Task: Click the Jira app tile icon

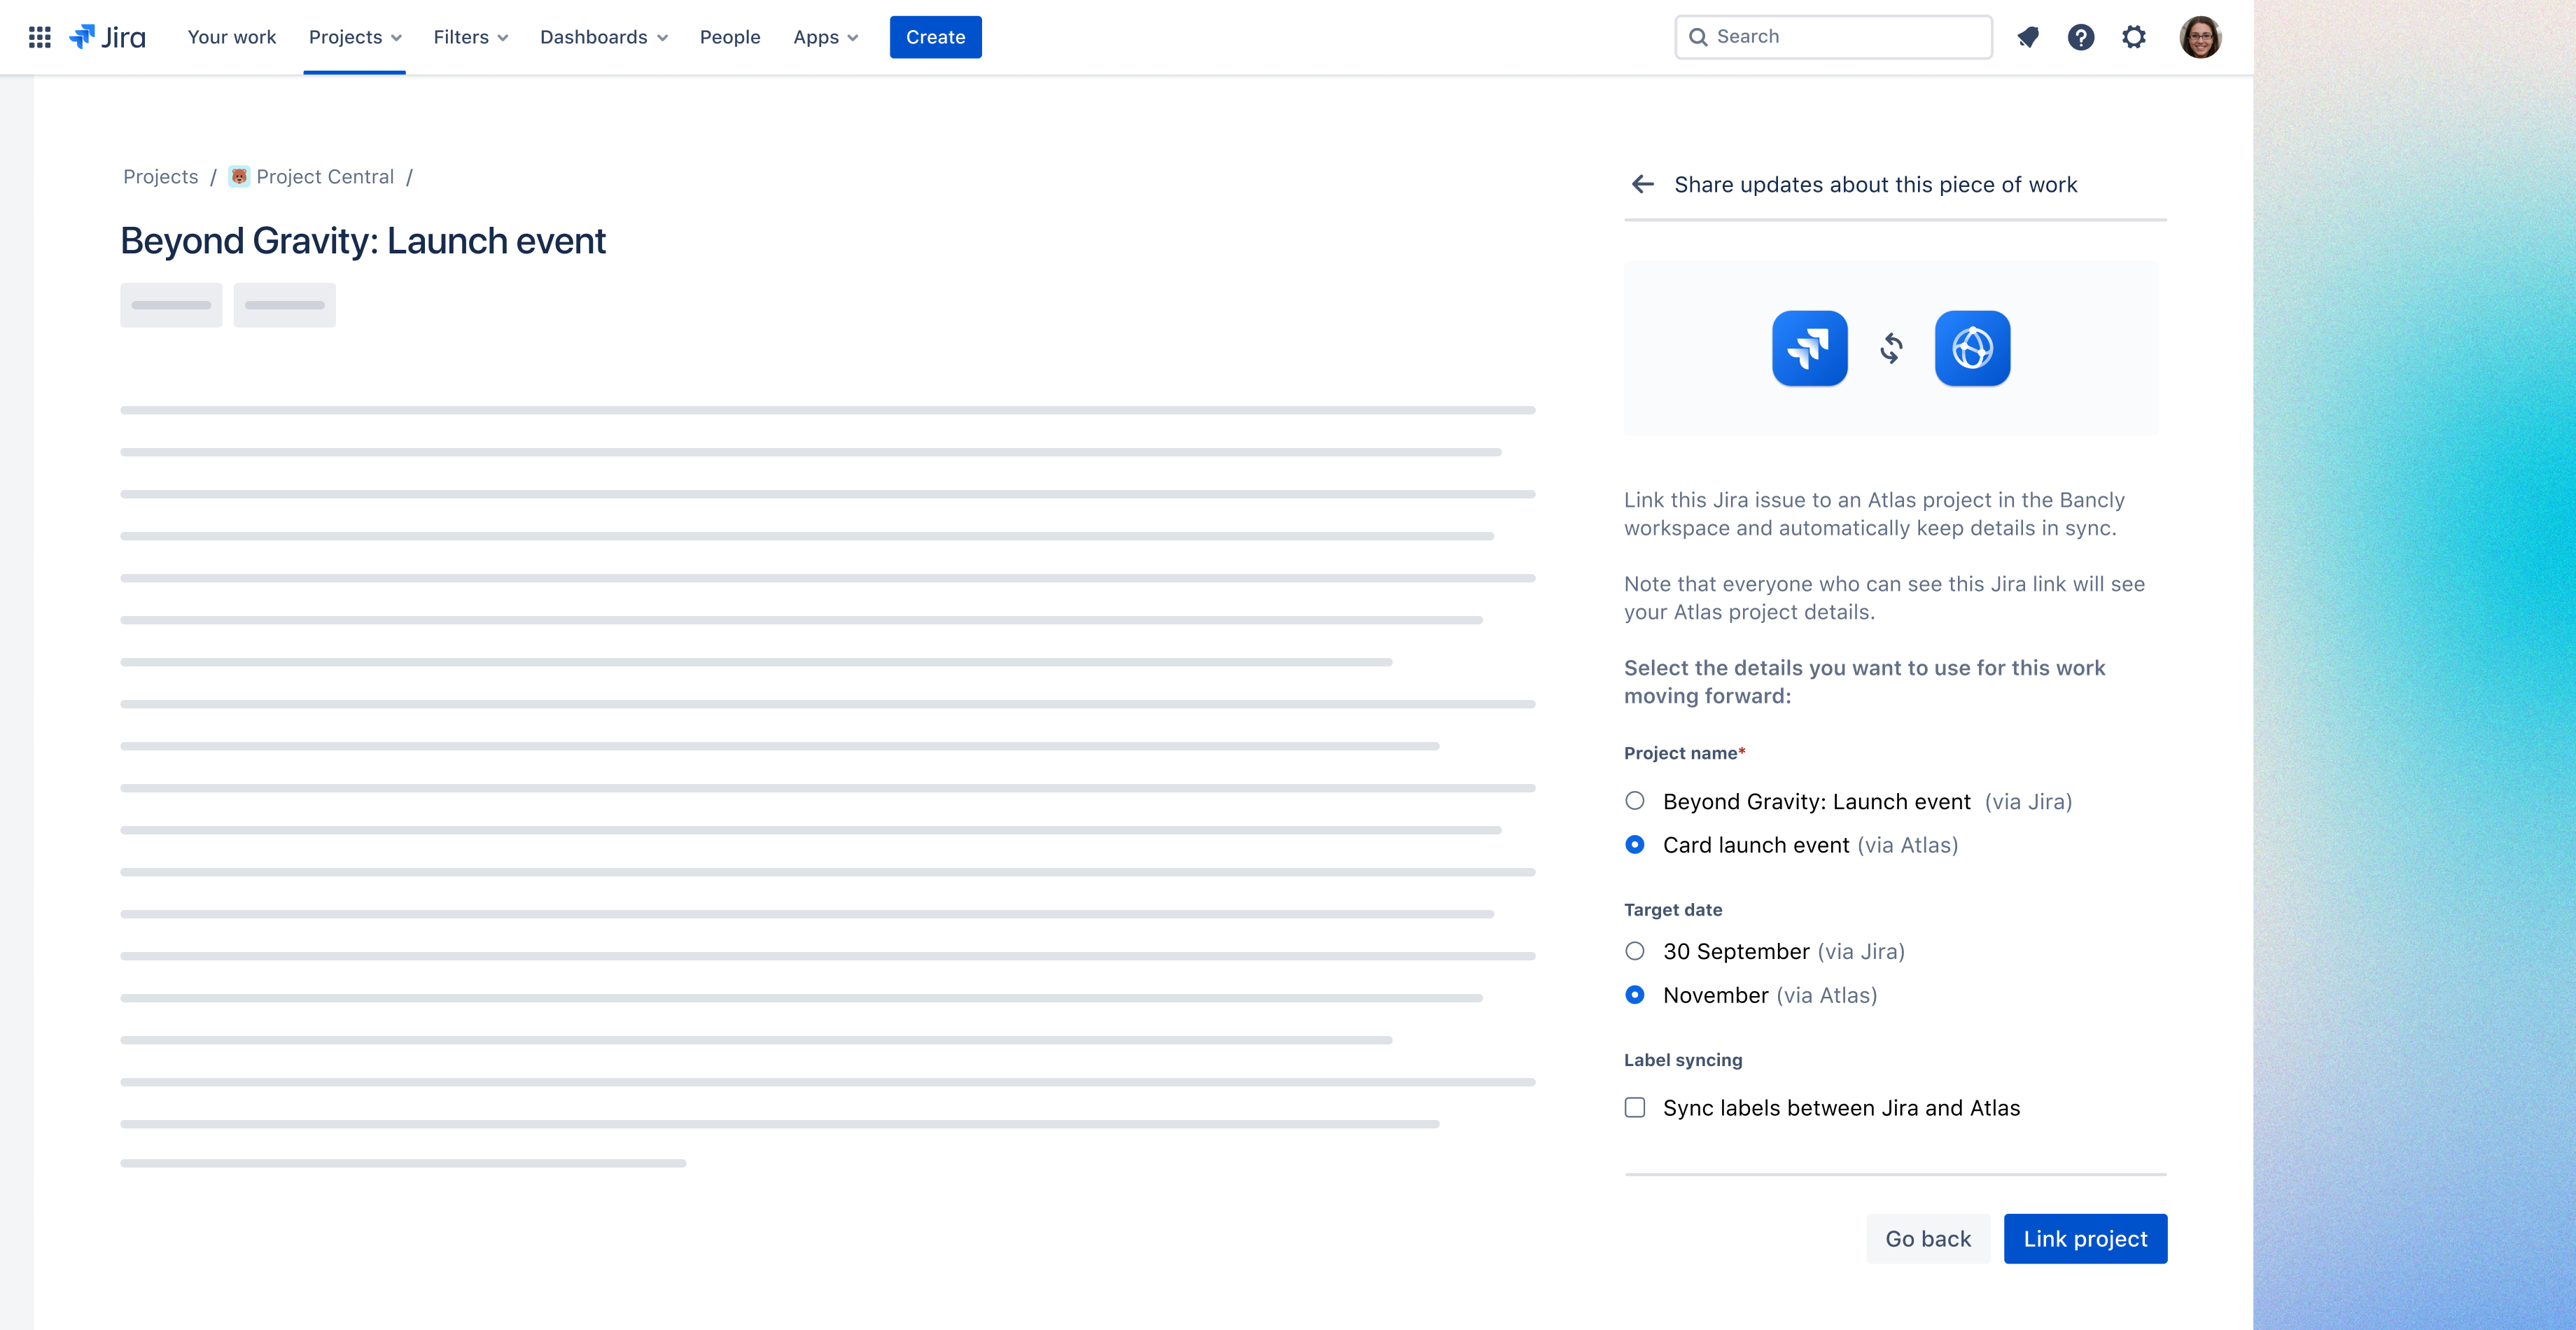Action: point(1809,348)
